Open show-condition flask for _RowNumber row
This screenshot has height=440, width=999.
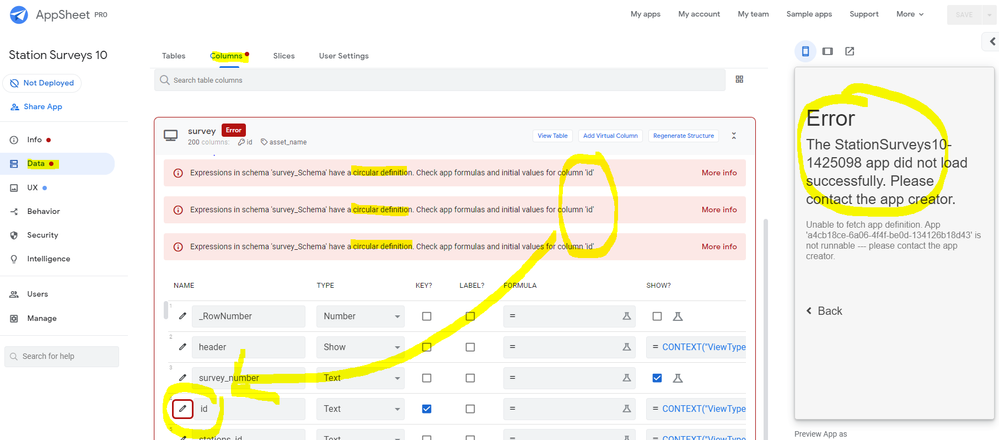(678, 316)
